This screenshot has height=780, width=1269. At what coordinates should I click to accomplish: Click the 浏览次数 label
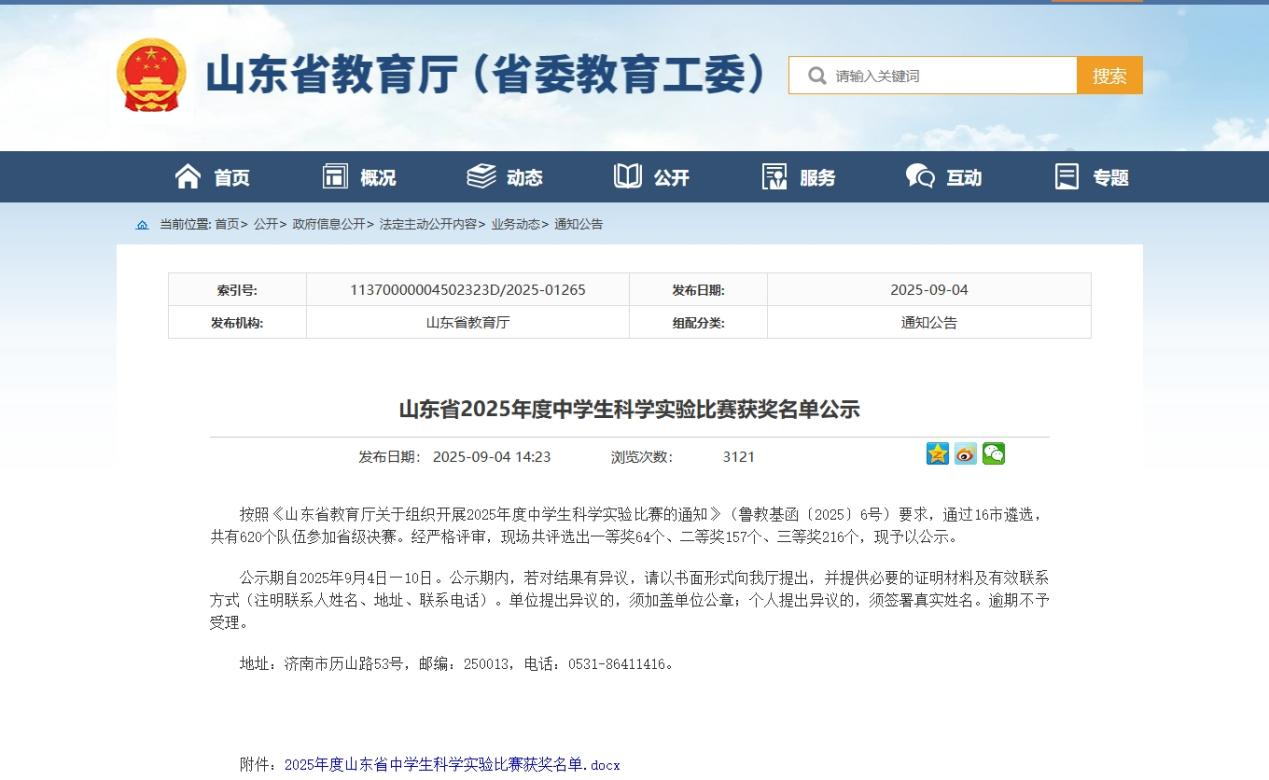642,457
